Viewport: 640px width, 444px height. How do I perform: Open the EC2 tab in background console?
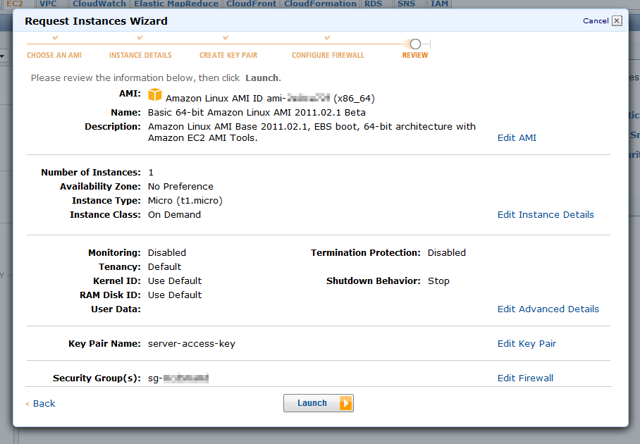15,4
